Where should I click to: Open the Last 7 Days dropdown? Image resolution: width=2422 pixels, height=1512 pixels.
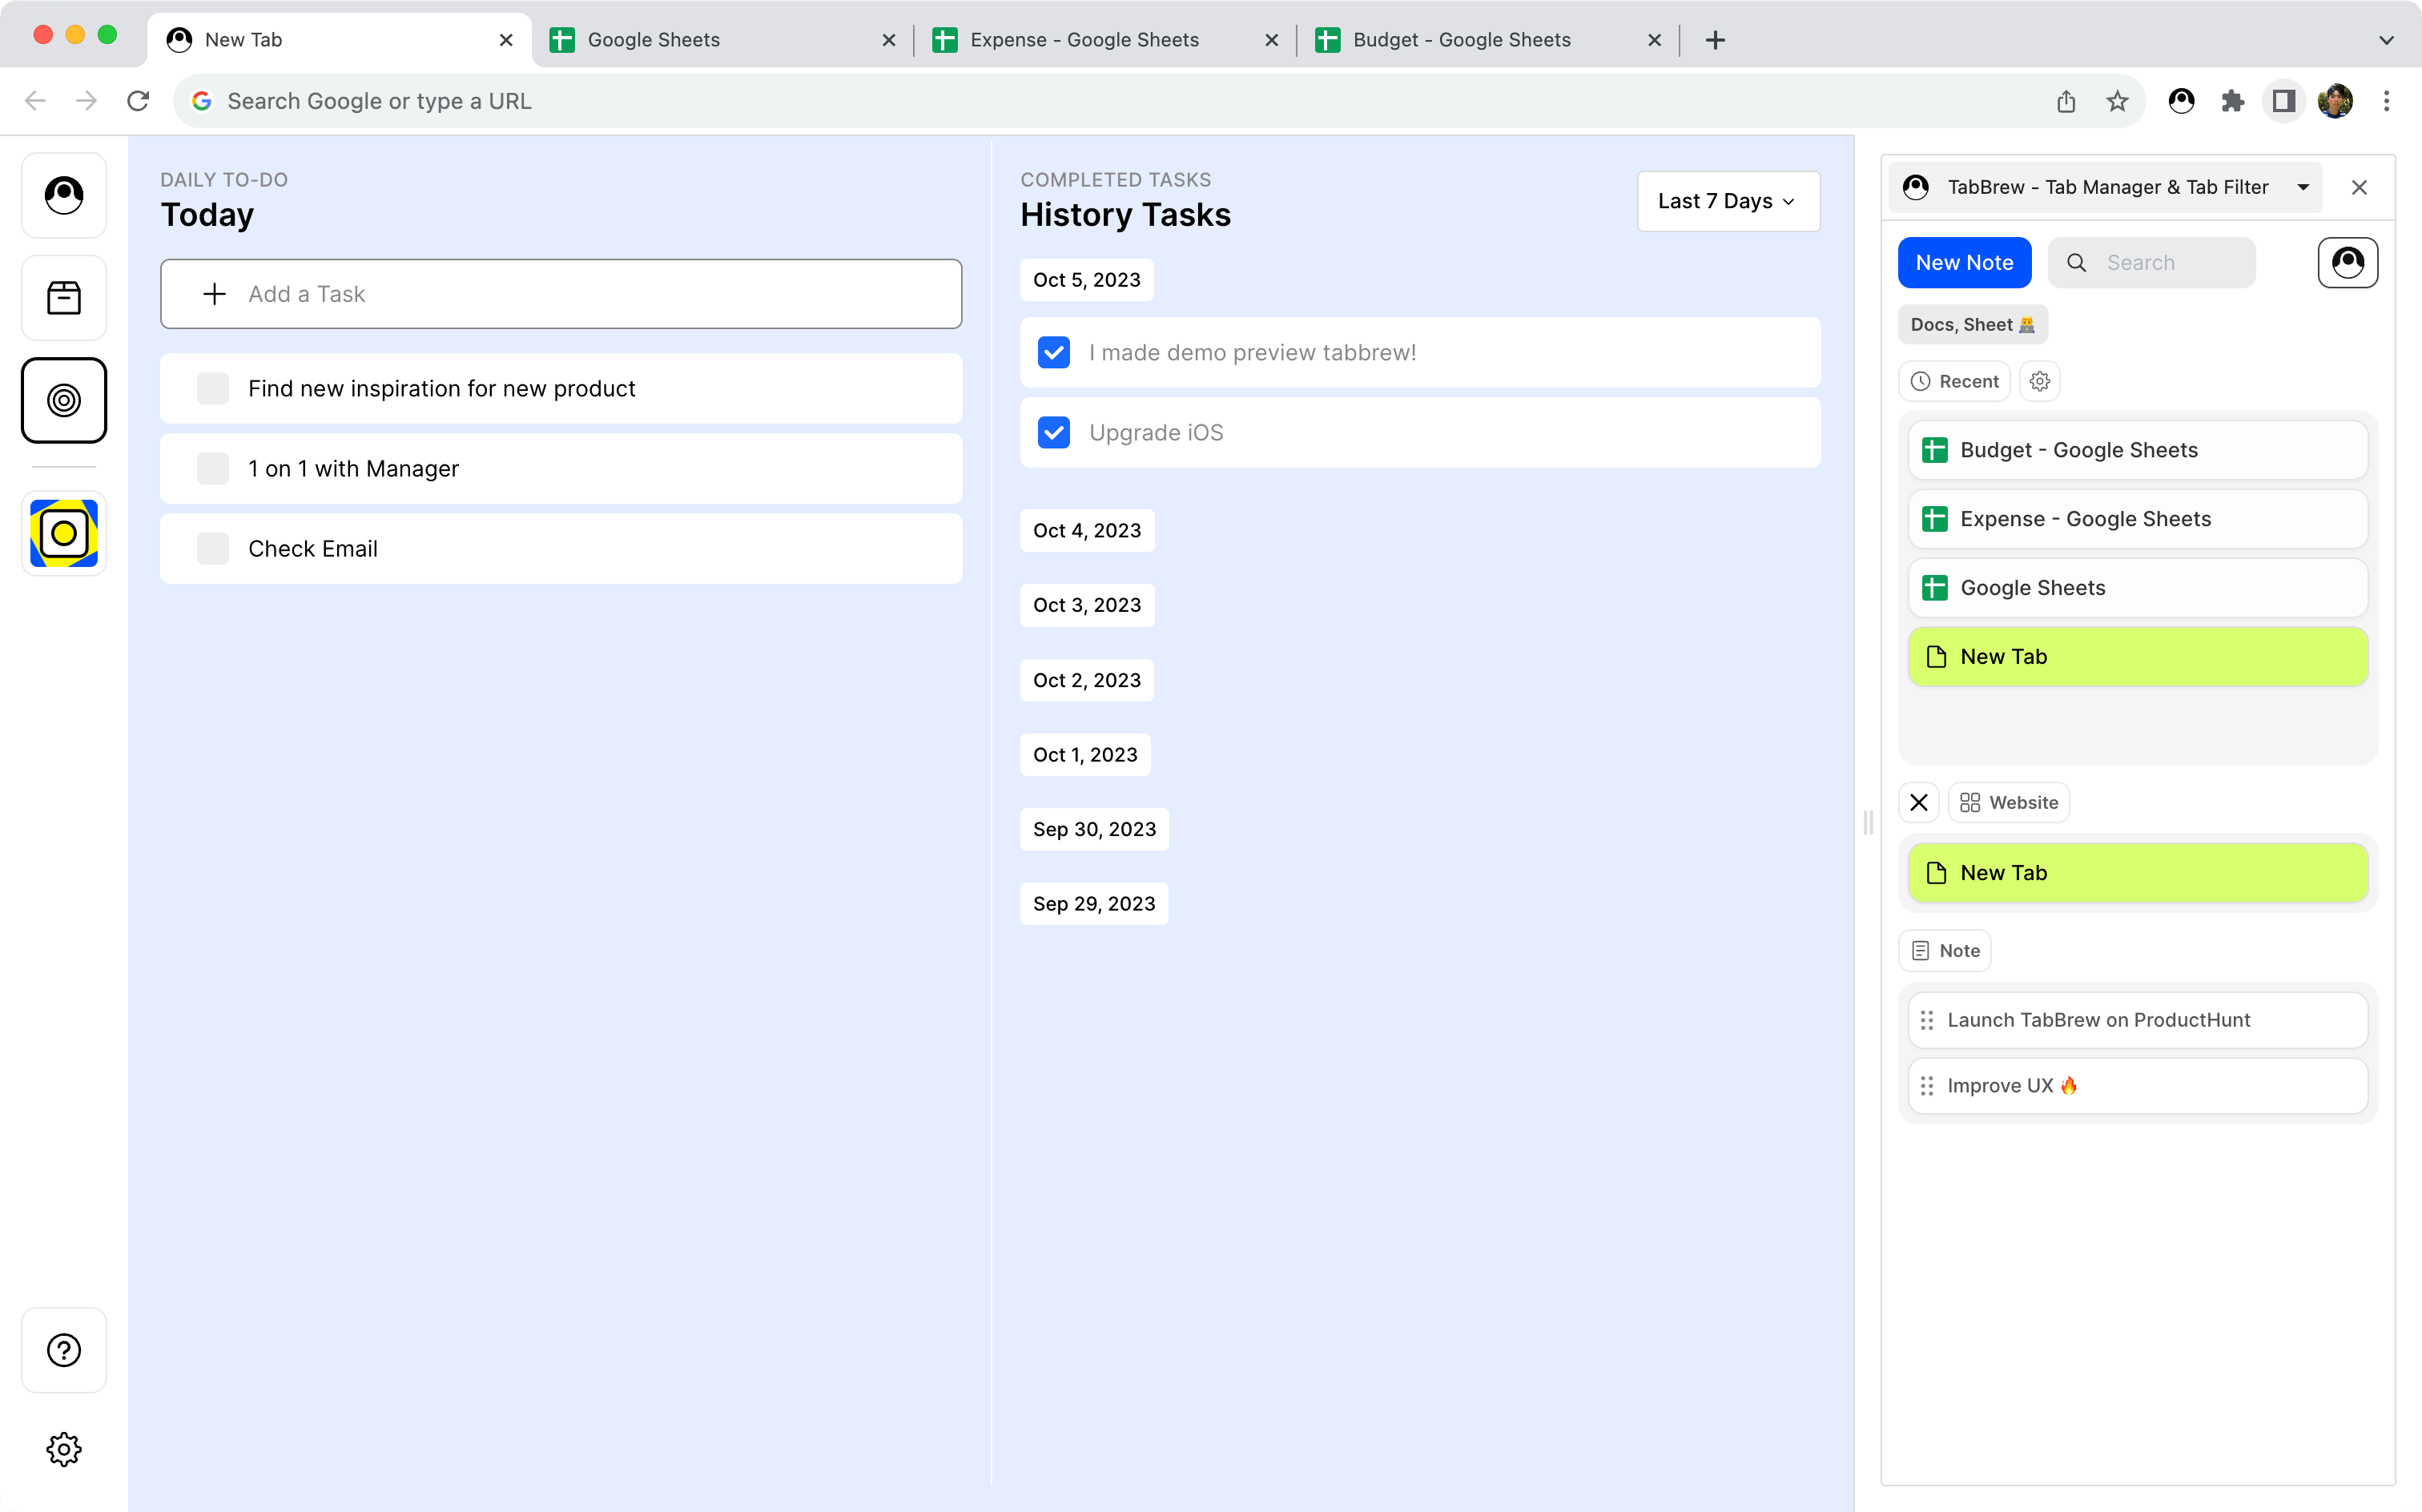[1728, 201]
